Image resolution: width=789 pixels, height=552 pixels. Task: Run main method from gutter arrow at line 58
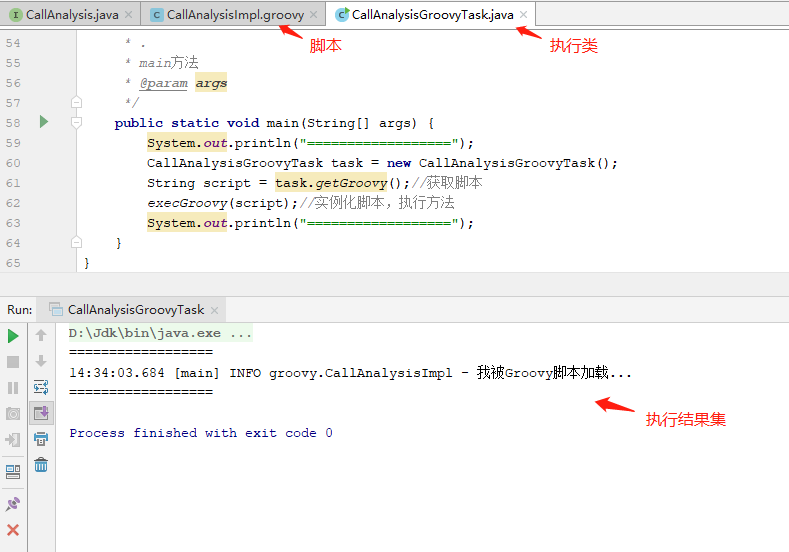click(x=44, y=122)
